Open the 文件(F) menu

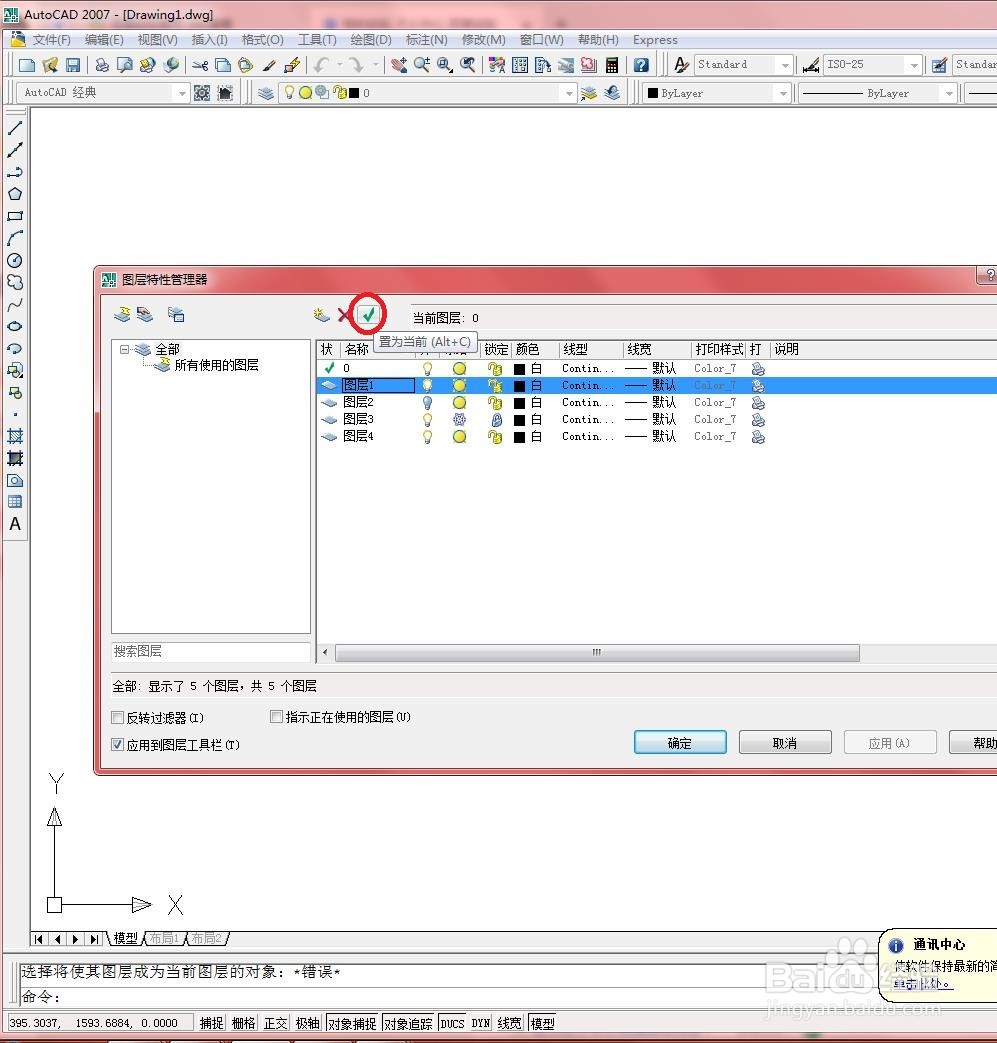[51, 40]
